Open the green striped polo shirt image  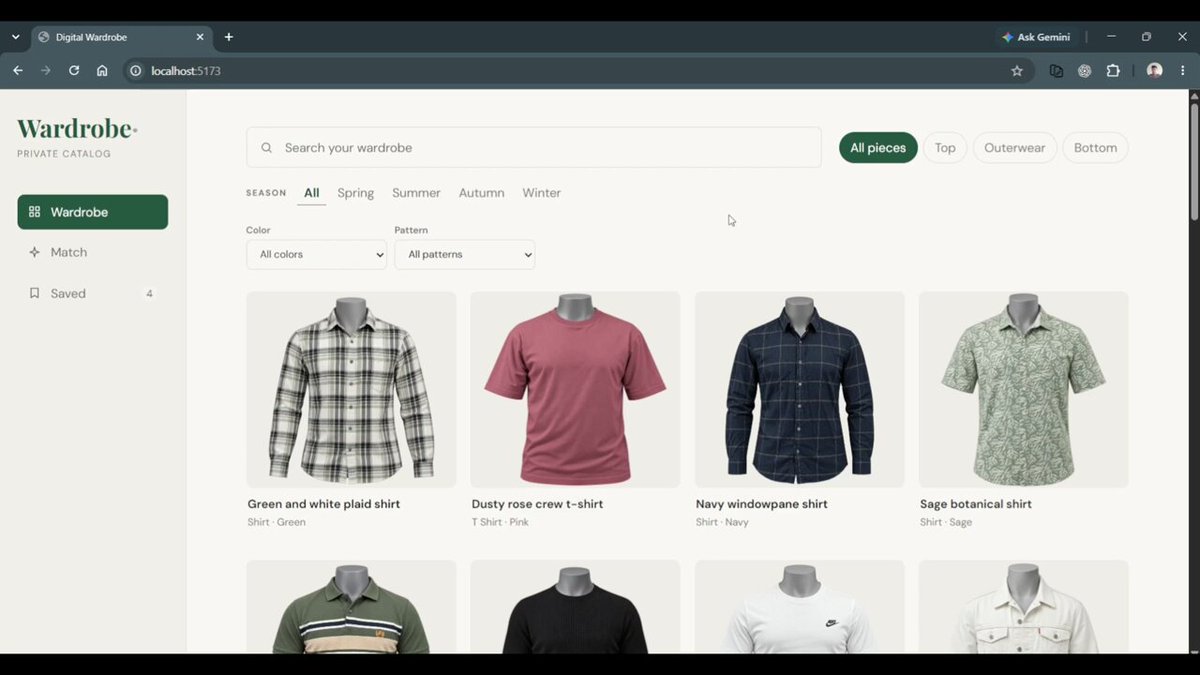click(x=352, y=607)
